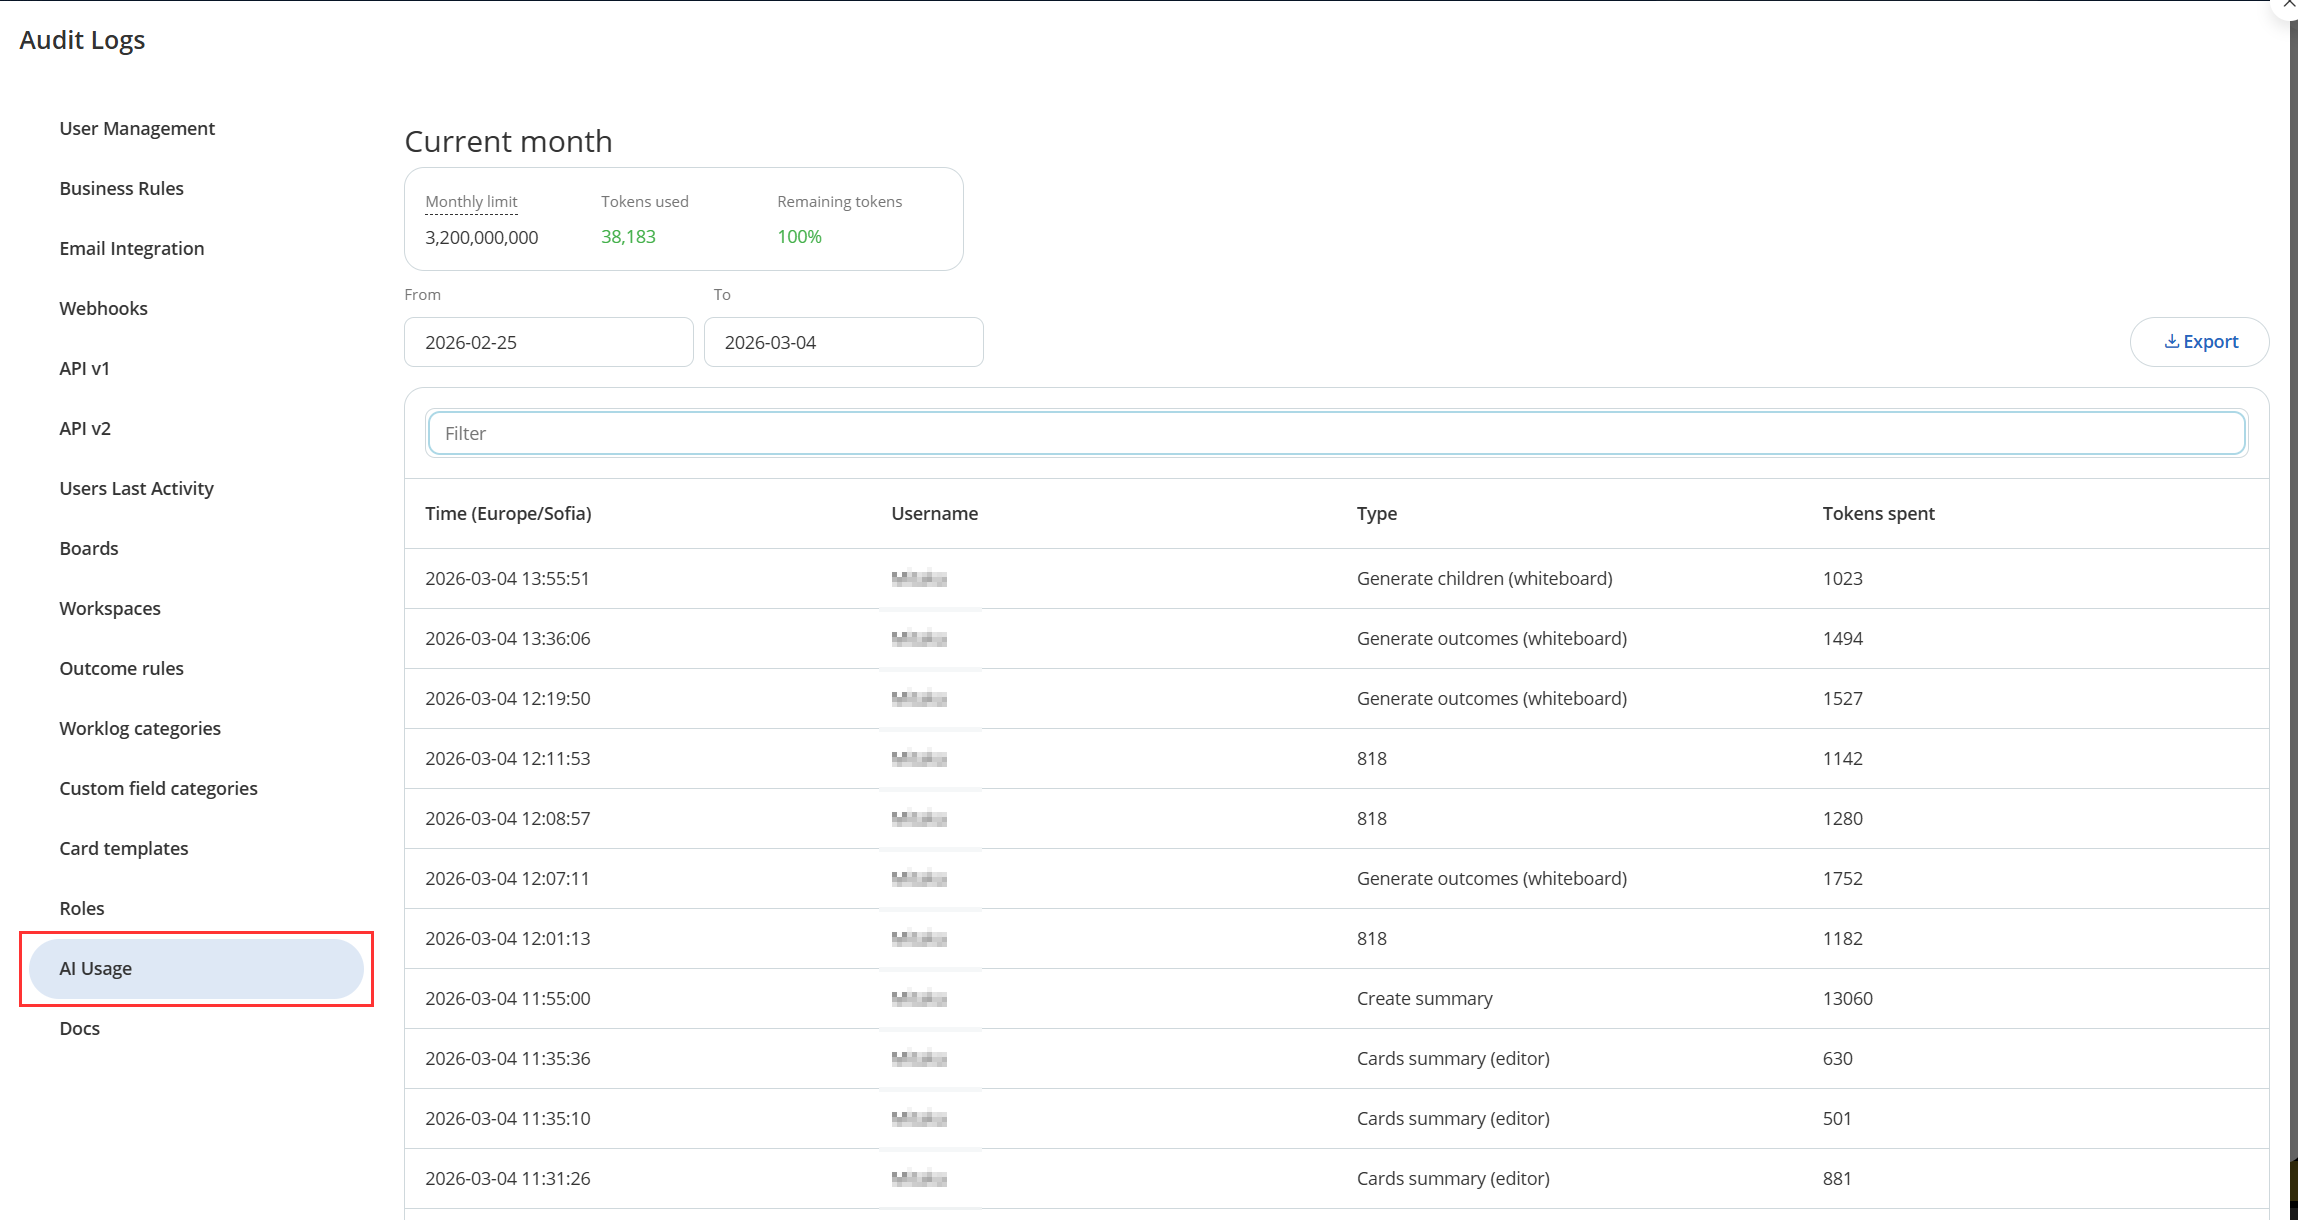Click the Export download icon
This screenshot has width=2298, height=1220.
click(x=2171, y=342)
